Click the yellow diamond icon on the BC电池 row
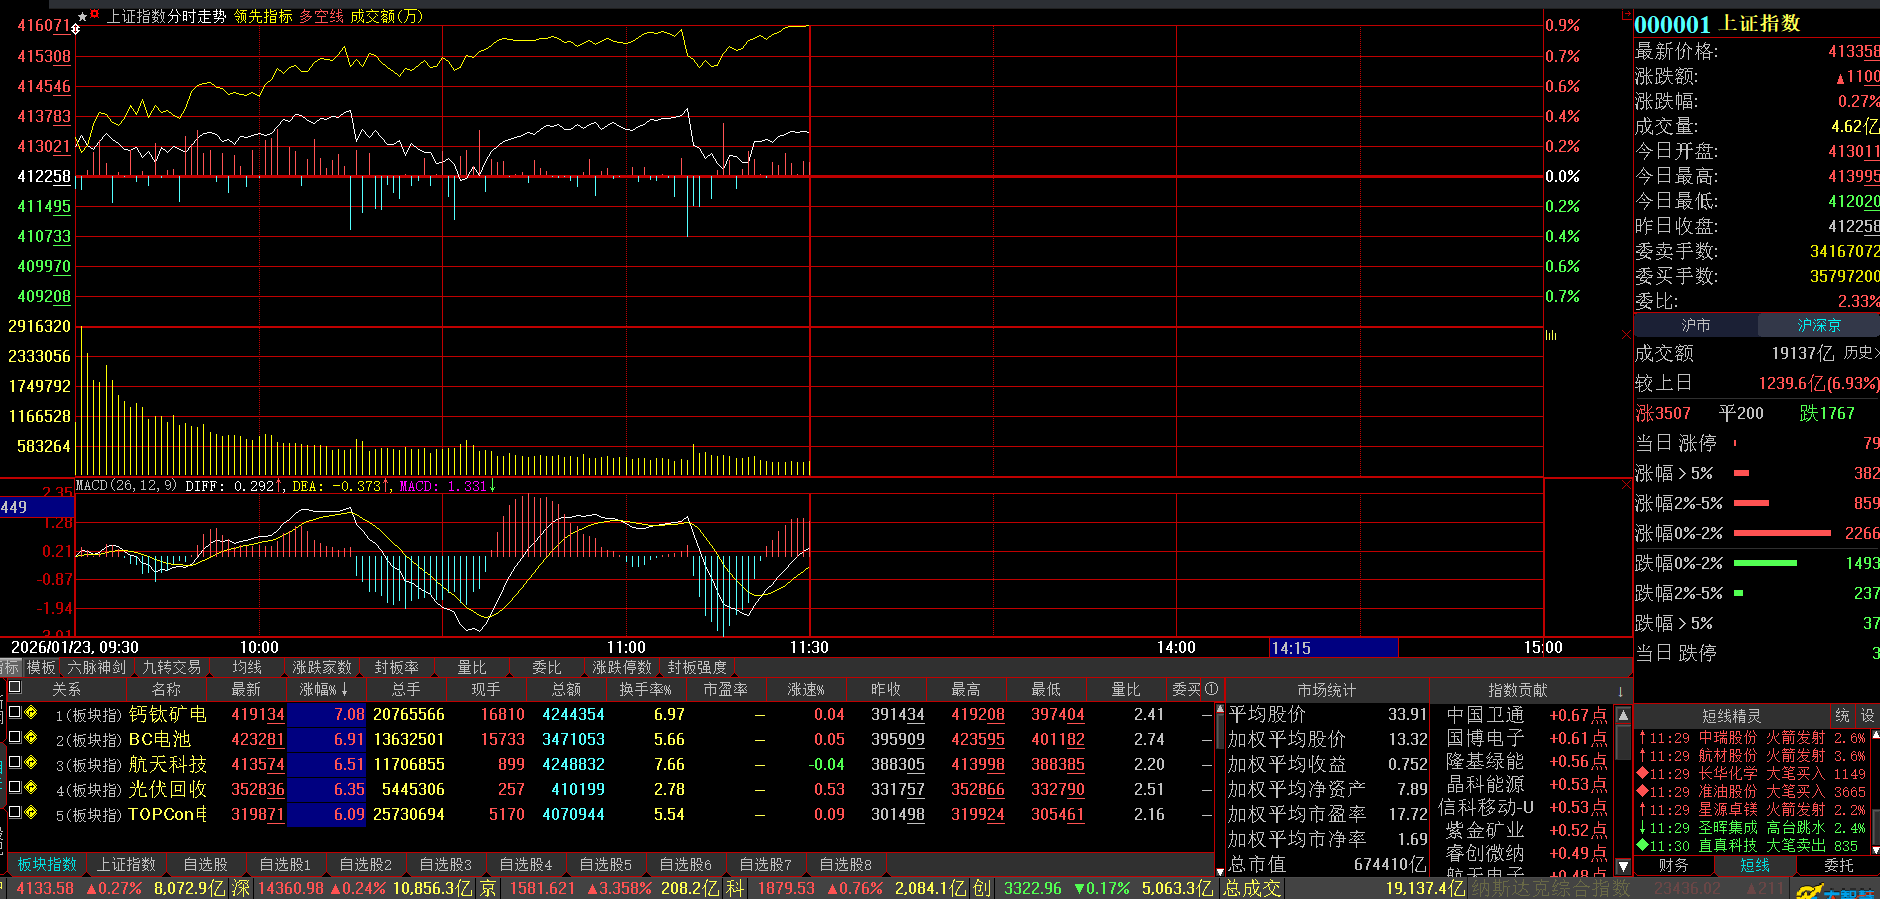Screen dimensions: 1880x899 pyautogui.click(x=31, y=738)
